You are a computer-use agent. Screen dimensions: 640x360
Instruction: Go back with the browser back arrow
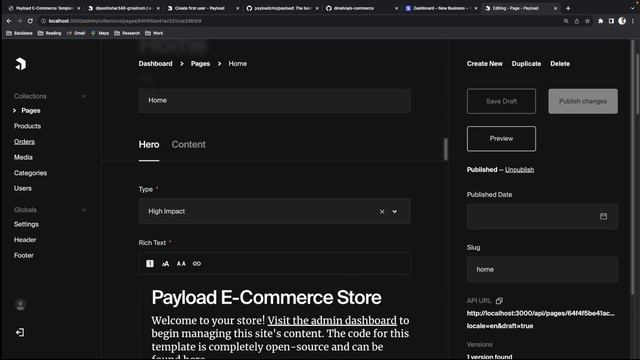click(9, 21)
